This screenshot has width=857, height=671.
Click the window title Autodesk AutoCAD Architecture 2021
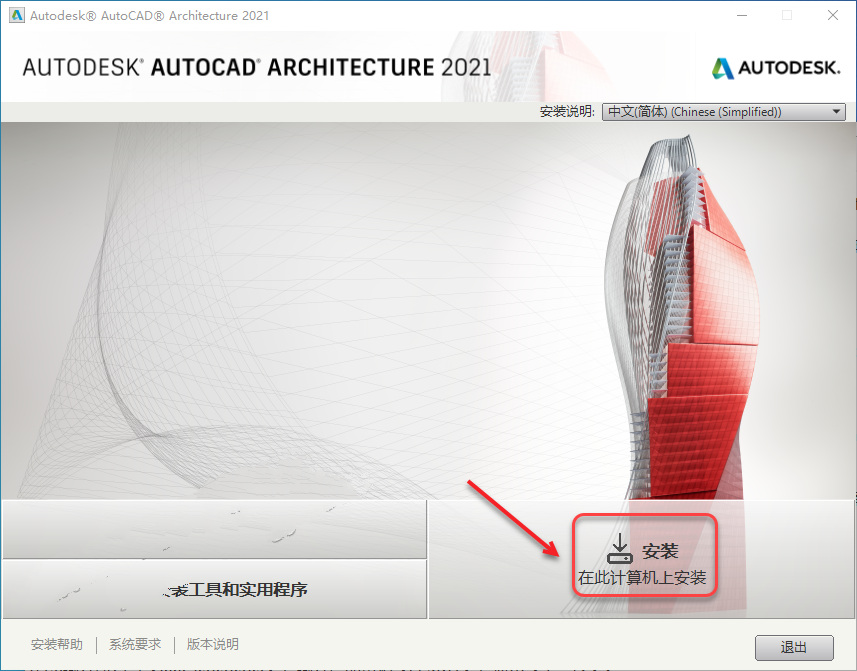(x=149, y=15)
